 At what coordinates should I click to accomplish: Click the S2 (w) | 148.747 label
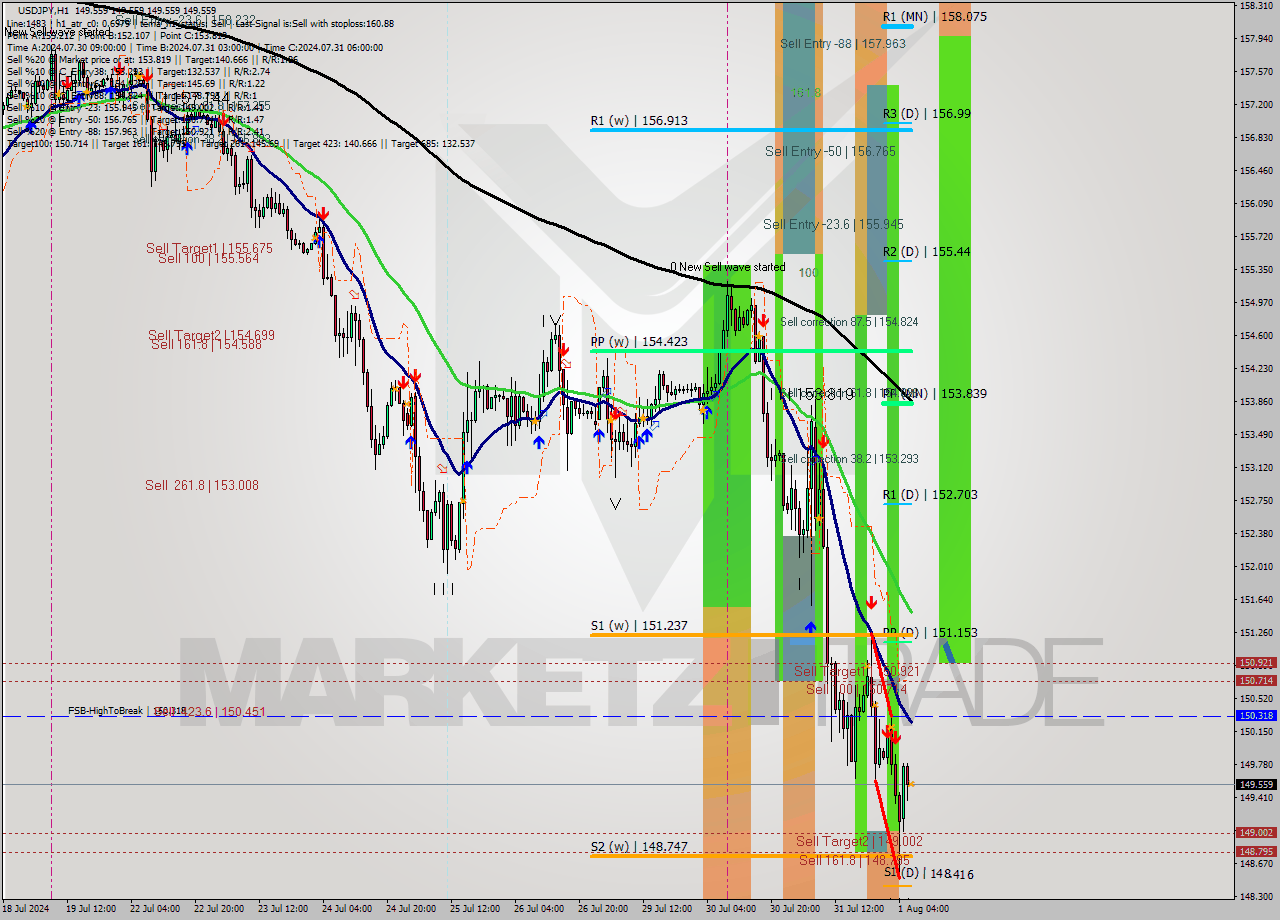point(639,846)
